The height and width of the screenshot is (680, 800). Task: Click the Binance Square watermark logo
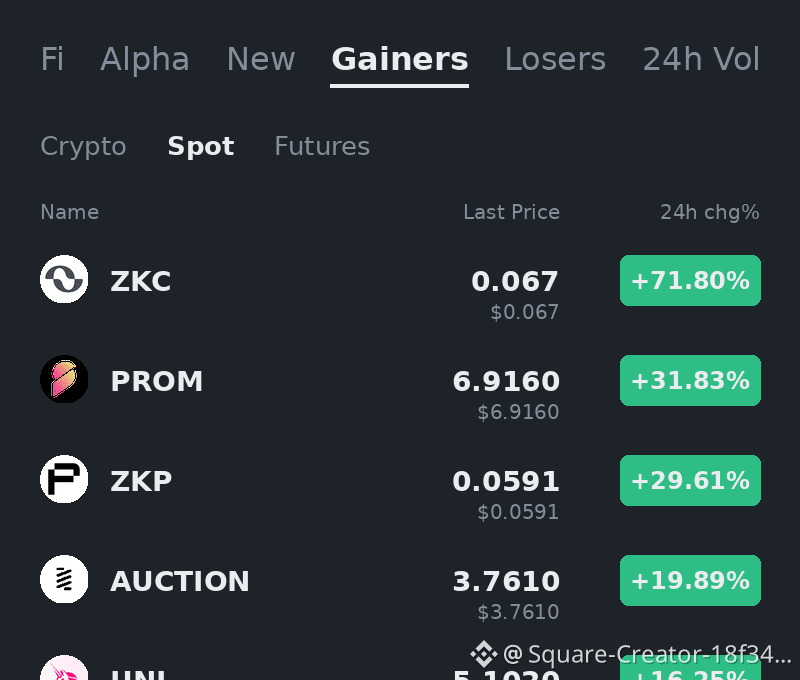[484, 654]
